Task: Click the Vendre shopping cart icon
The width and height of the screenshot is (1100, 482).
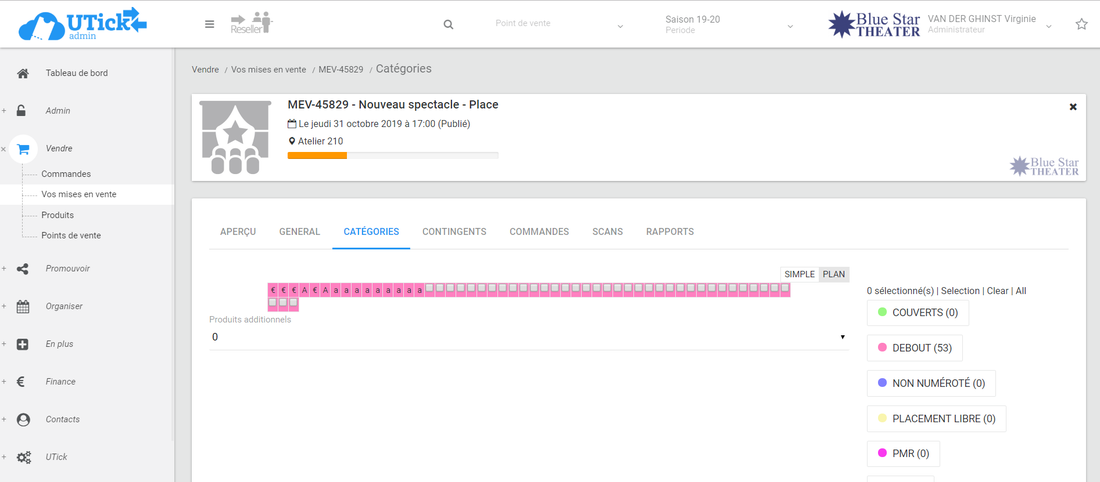Action: tap(23, 148)
